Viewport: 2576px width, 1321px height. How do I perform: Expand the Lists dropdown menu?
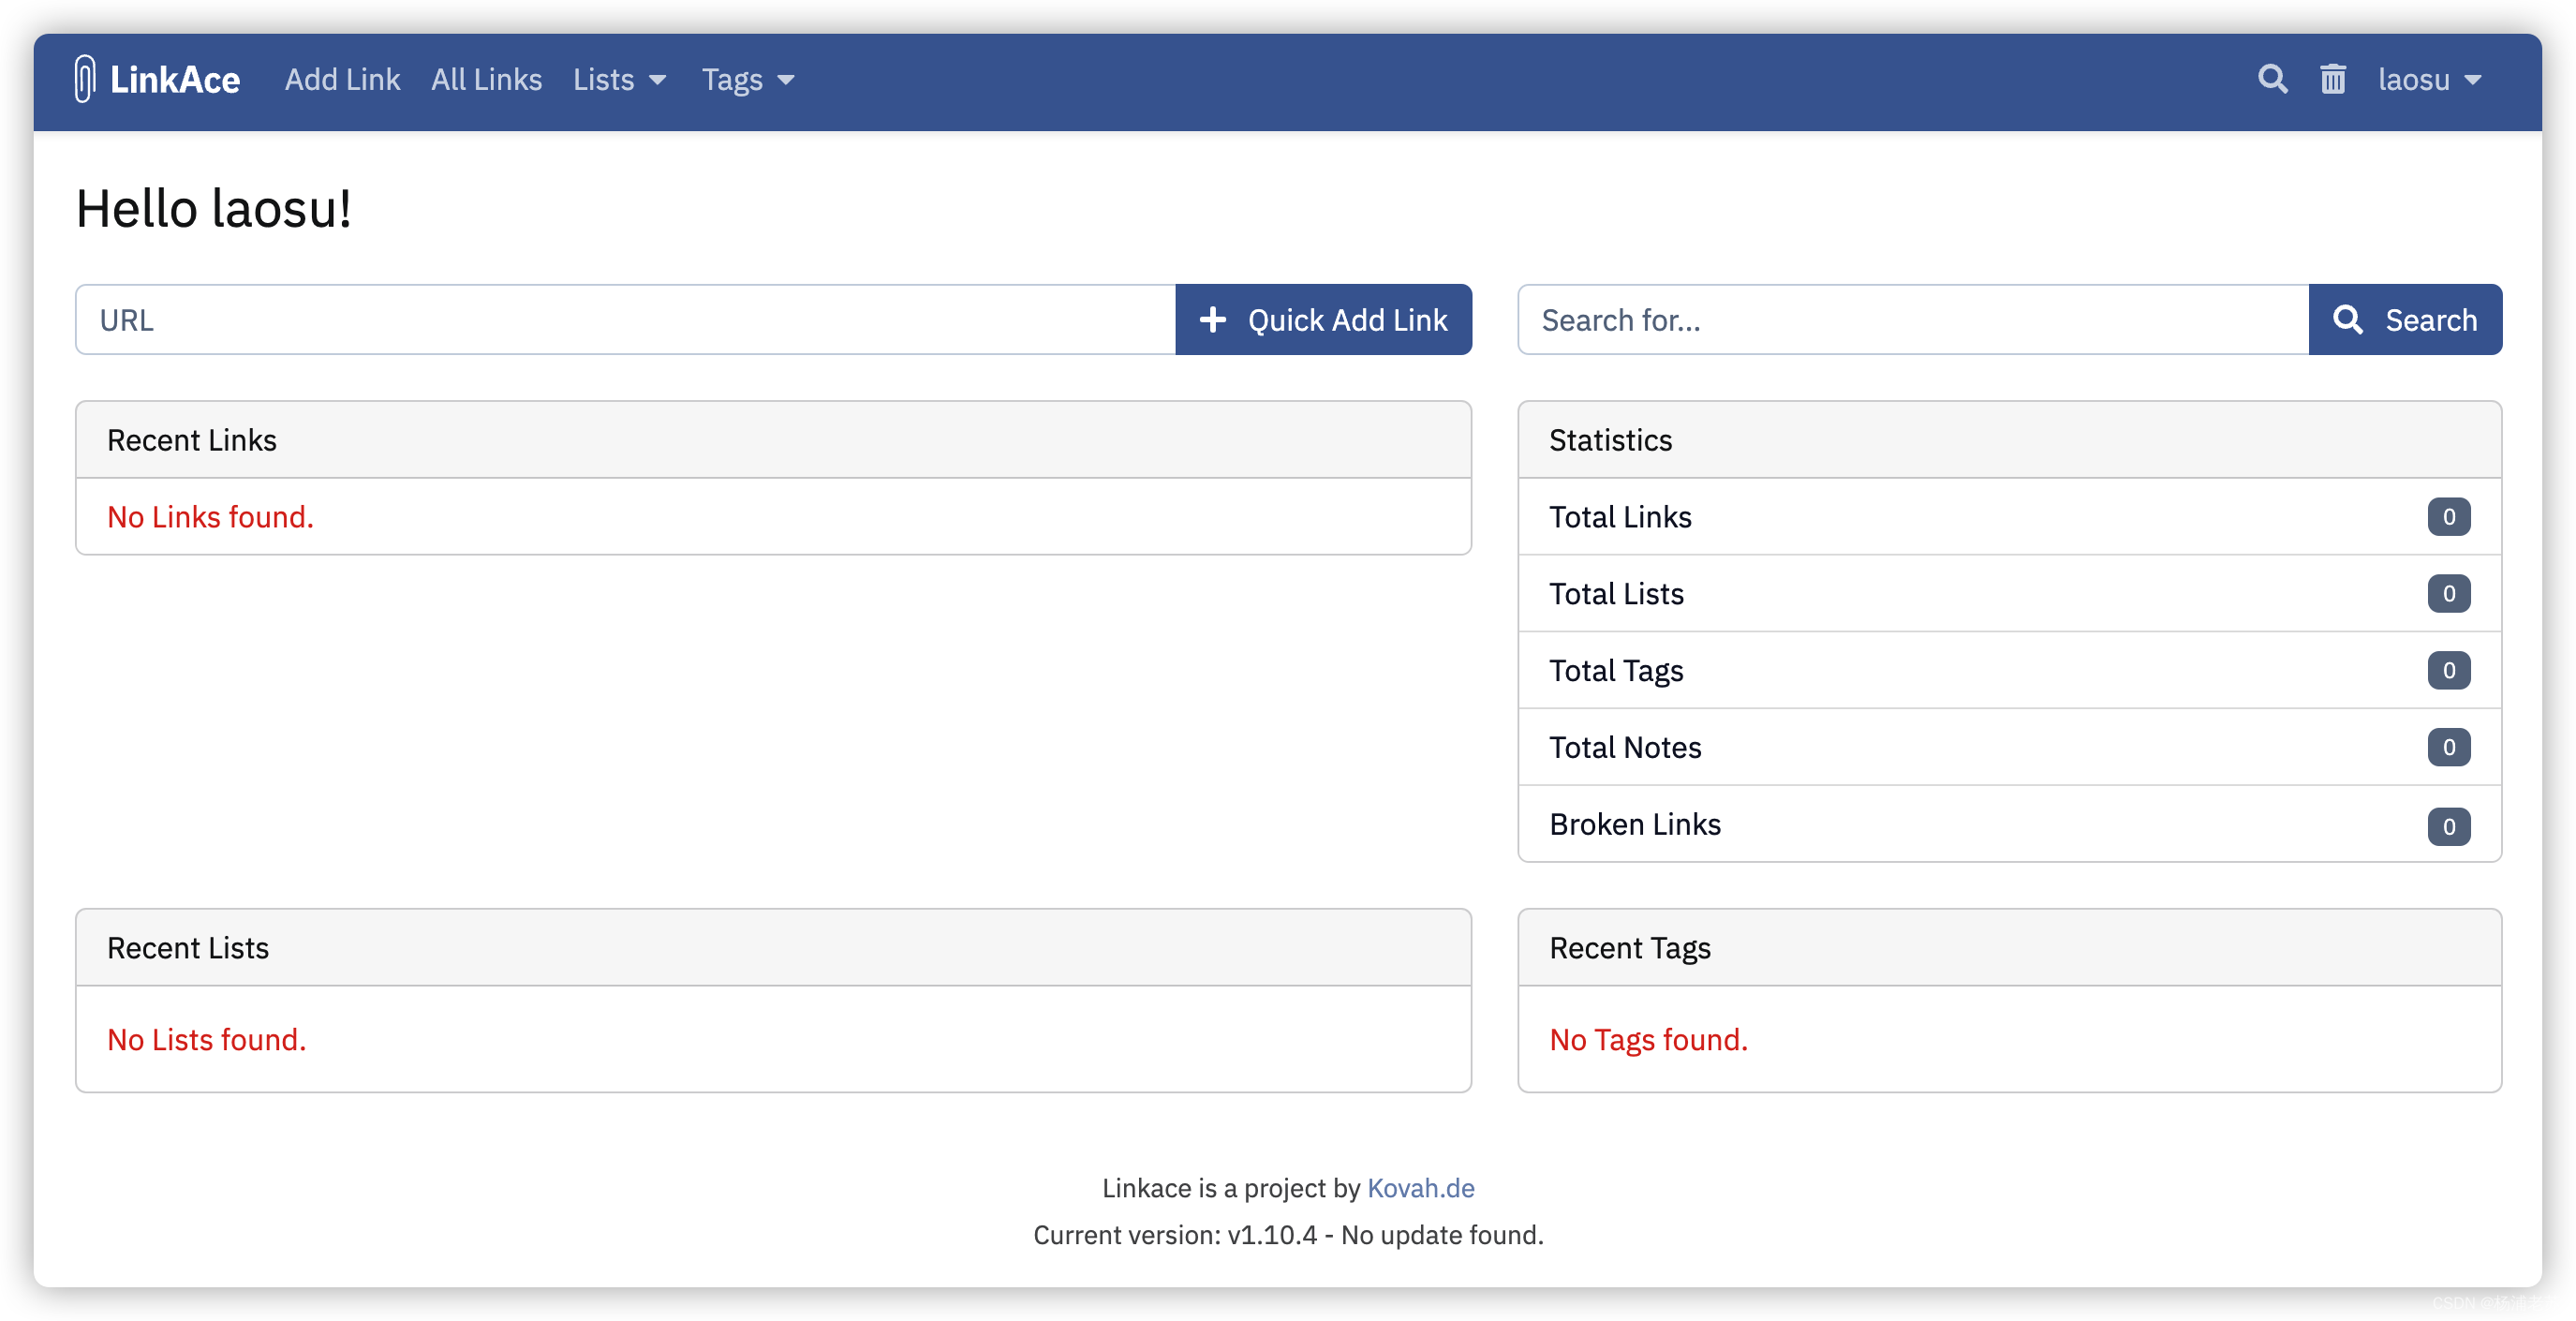pyautogui.click(x=619, y=80)
